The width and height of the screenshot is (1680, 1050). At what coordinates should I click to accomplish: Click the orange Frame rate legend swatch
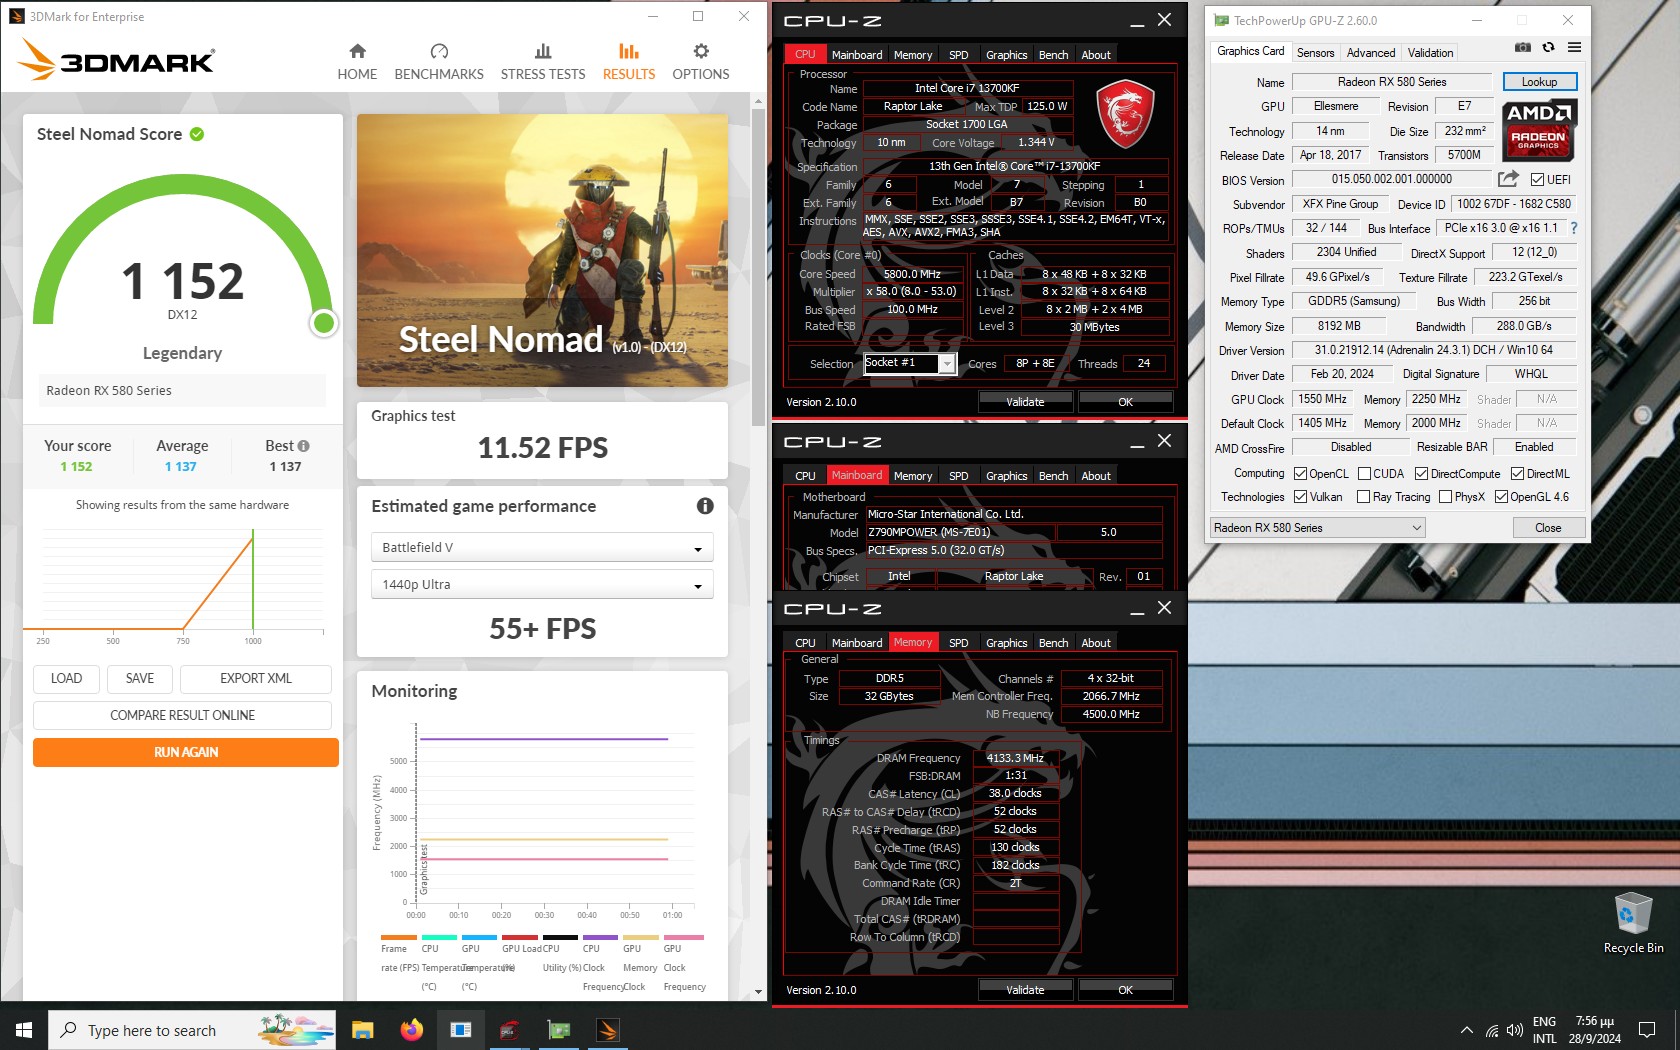(x=398, y=937)
